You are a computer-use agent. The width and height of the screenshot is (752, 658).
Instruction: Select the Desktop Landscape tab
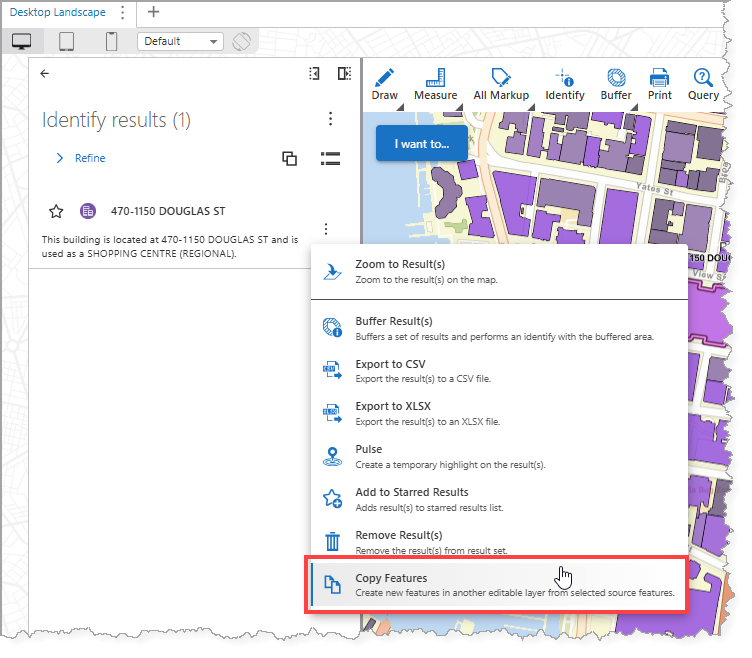coord(58,12)
